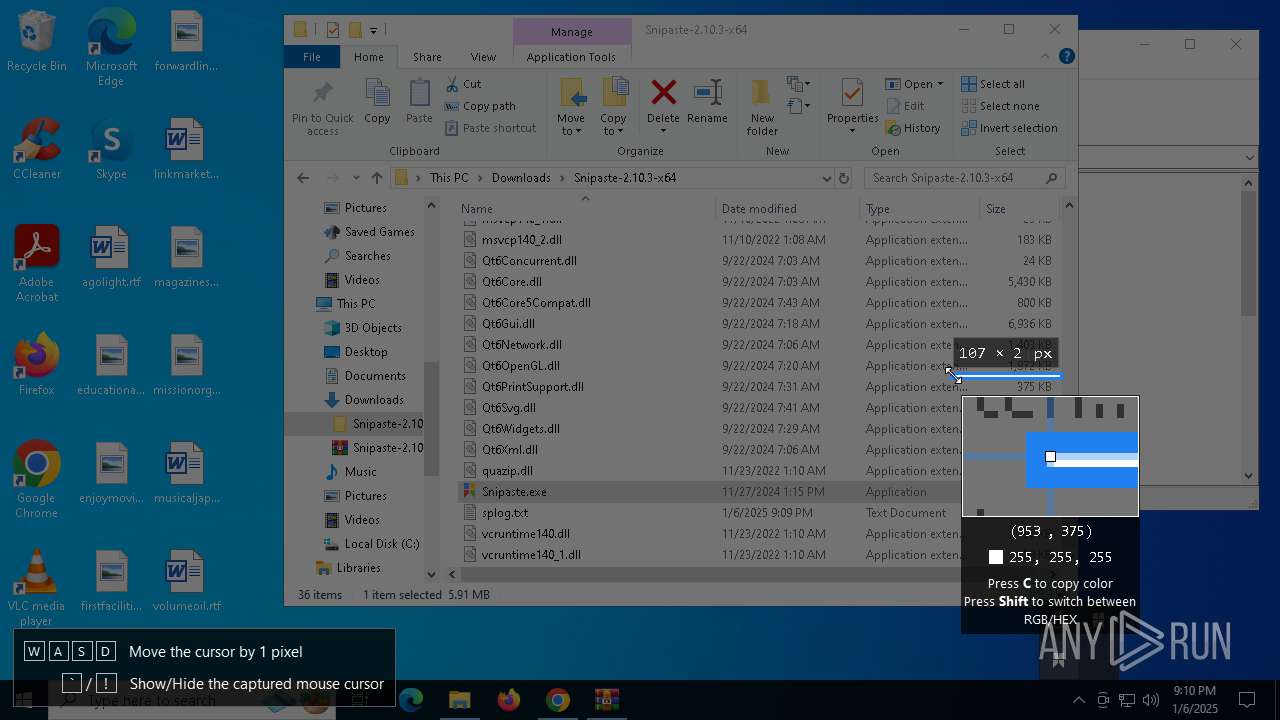Select Saved Games in navigation pane

click(379, 232)
